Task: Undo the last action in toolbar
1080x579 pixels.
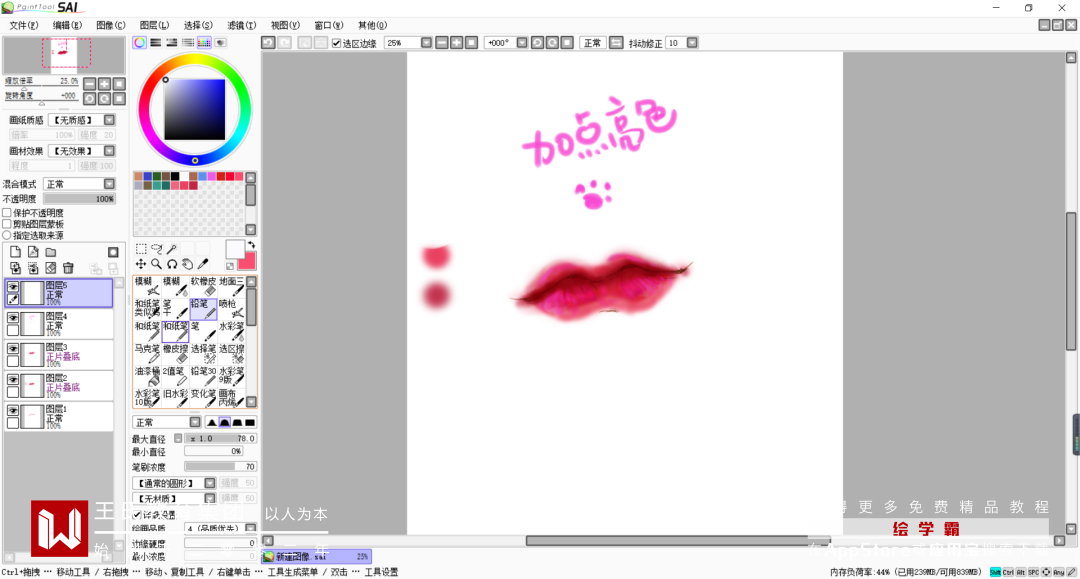Action: point(268,43)
